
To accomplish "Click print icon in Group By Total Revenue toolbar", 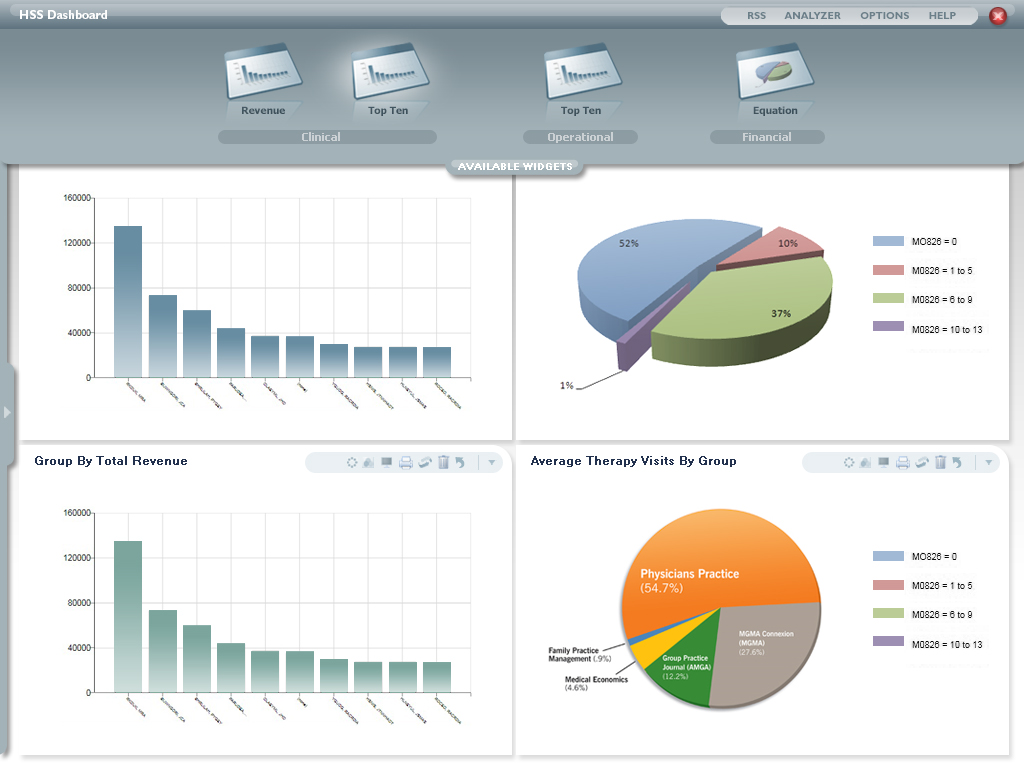I will tap(406, 462).
